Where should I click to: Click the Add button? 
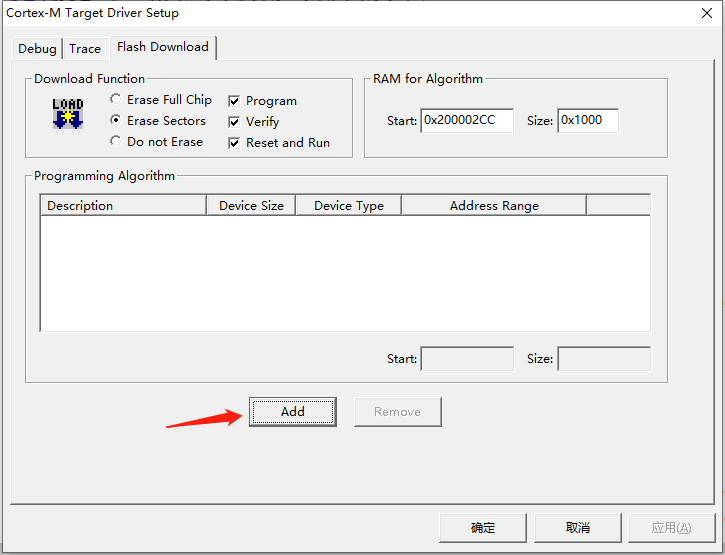pos(293,412)
